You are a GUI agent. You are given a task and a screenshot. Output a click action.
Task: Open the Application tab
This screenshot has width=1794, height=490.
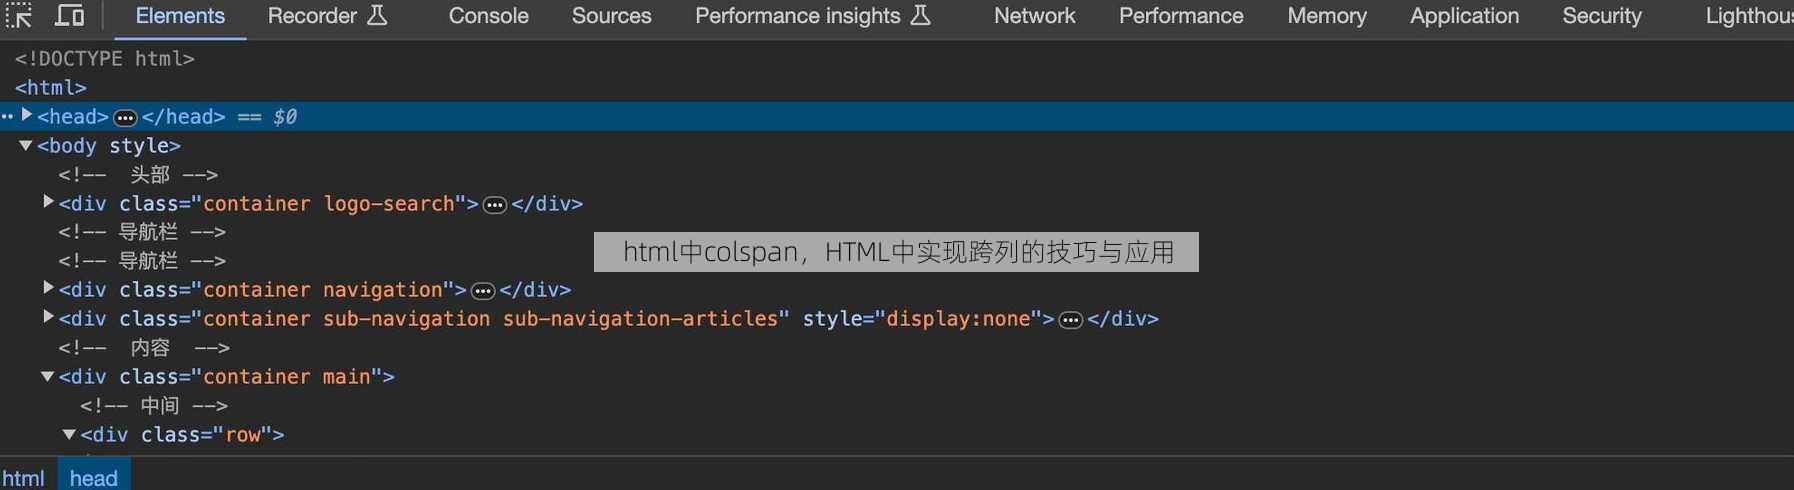click(1464, 16)
